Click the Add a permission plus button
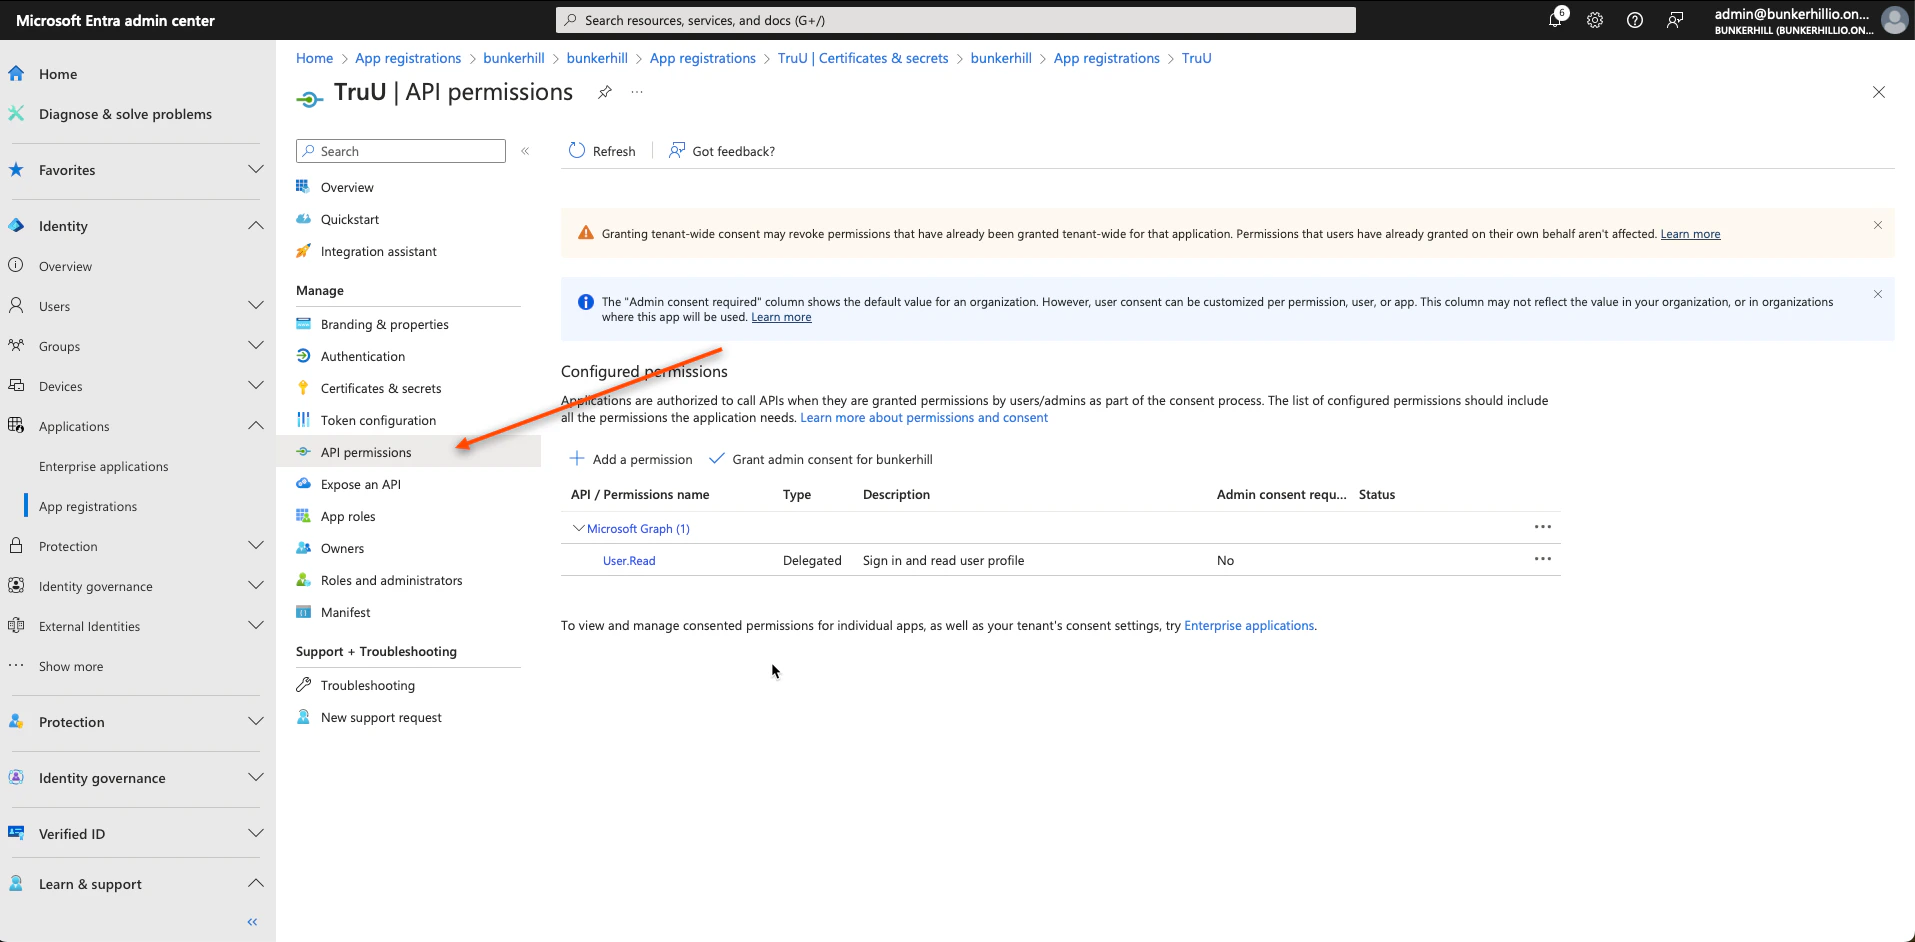Screen dimensions: 1915x942 631,459
